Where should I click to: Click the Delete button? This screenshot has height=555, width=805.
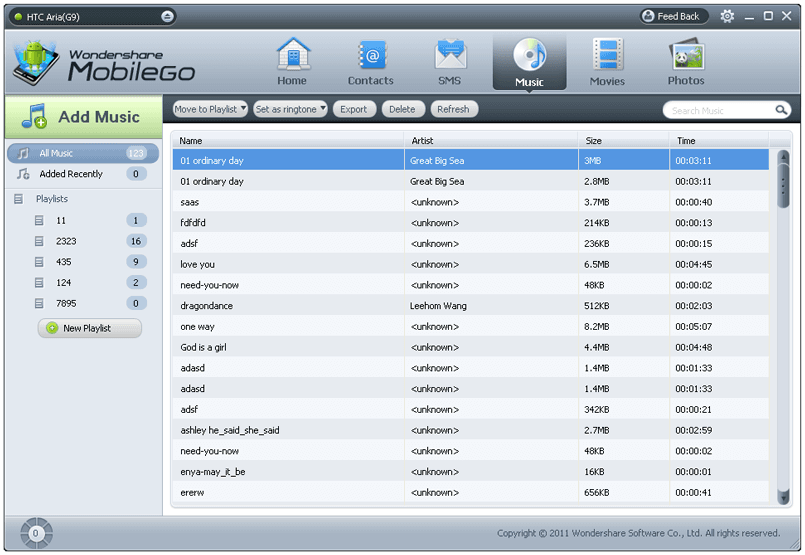click(x=402, y=109)
